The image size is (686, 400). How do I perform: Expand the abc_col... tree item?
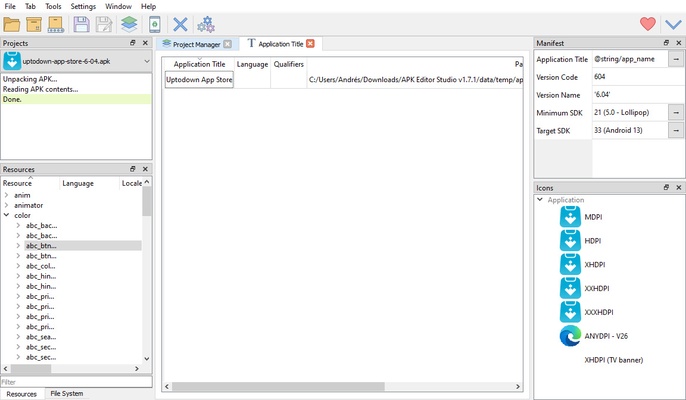click(x=18, y=266)
